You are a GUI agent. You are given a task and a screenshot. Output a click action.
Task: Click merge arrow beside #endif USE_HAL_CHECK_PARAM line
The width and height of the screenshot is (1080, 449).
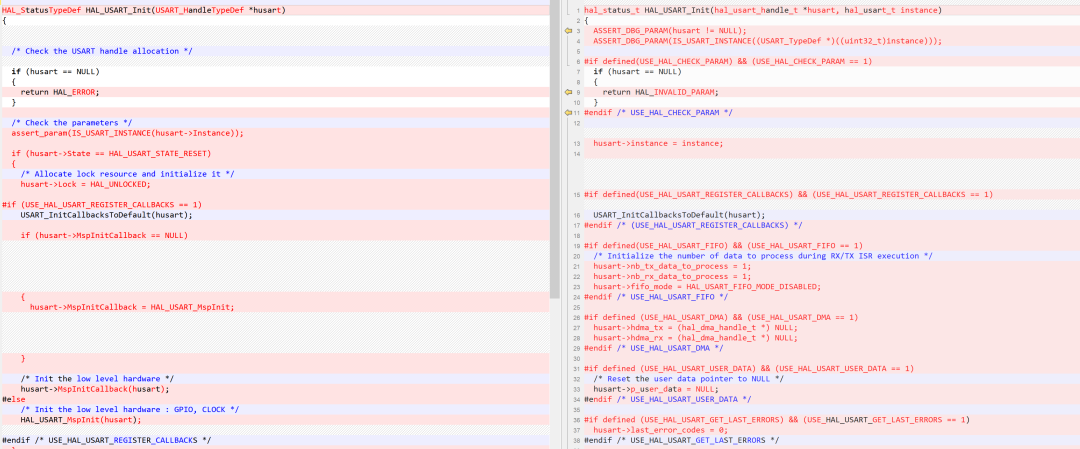pyautogui.click(x=568, y=112)
